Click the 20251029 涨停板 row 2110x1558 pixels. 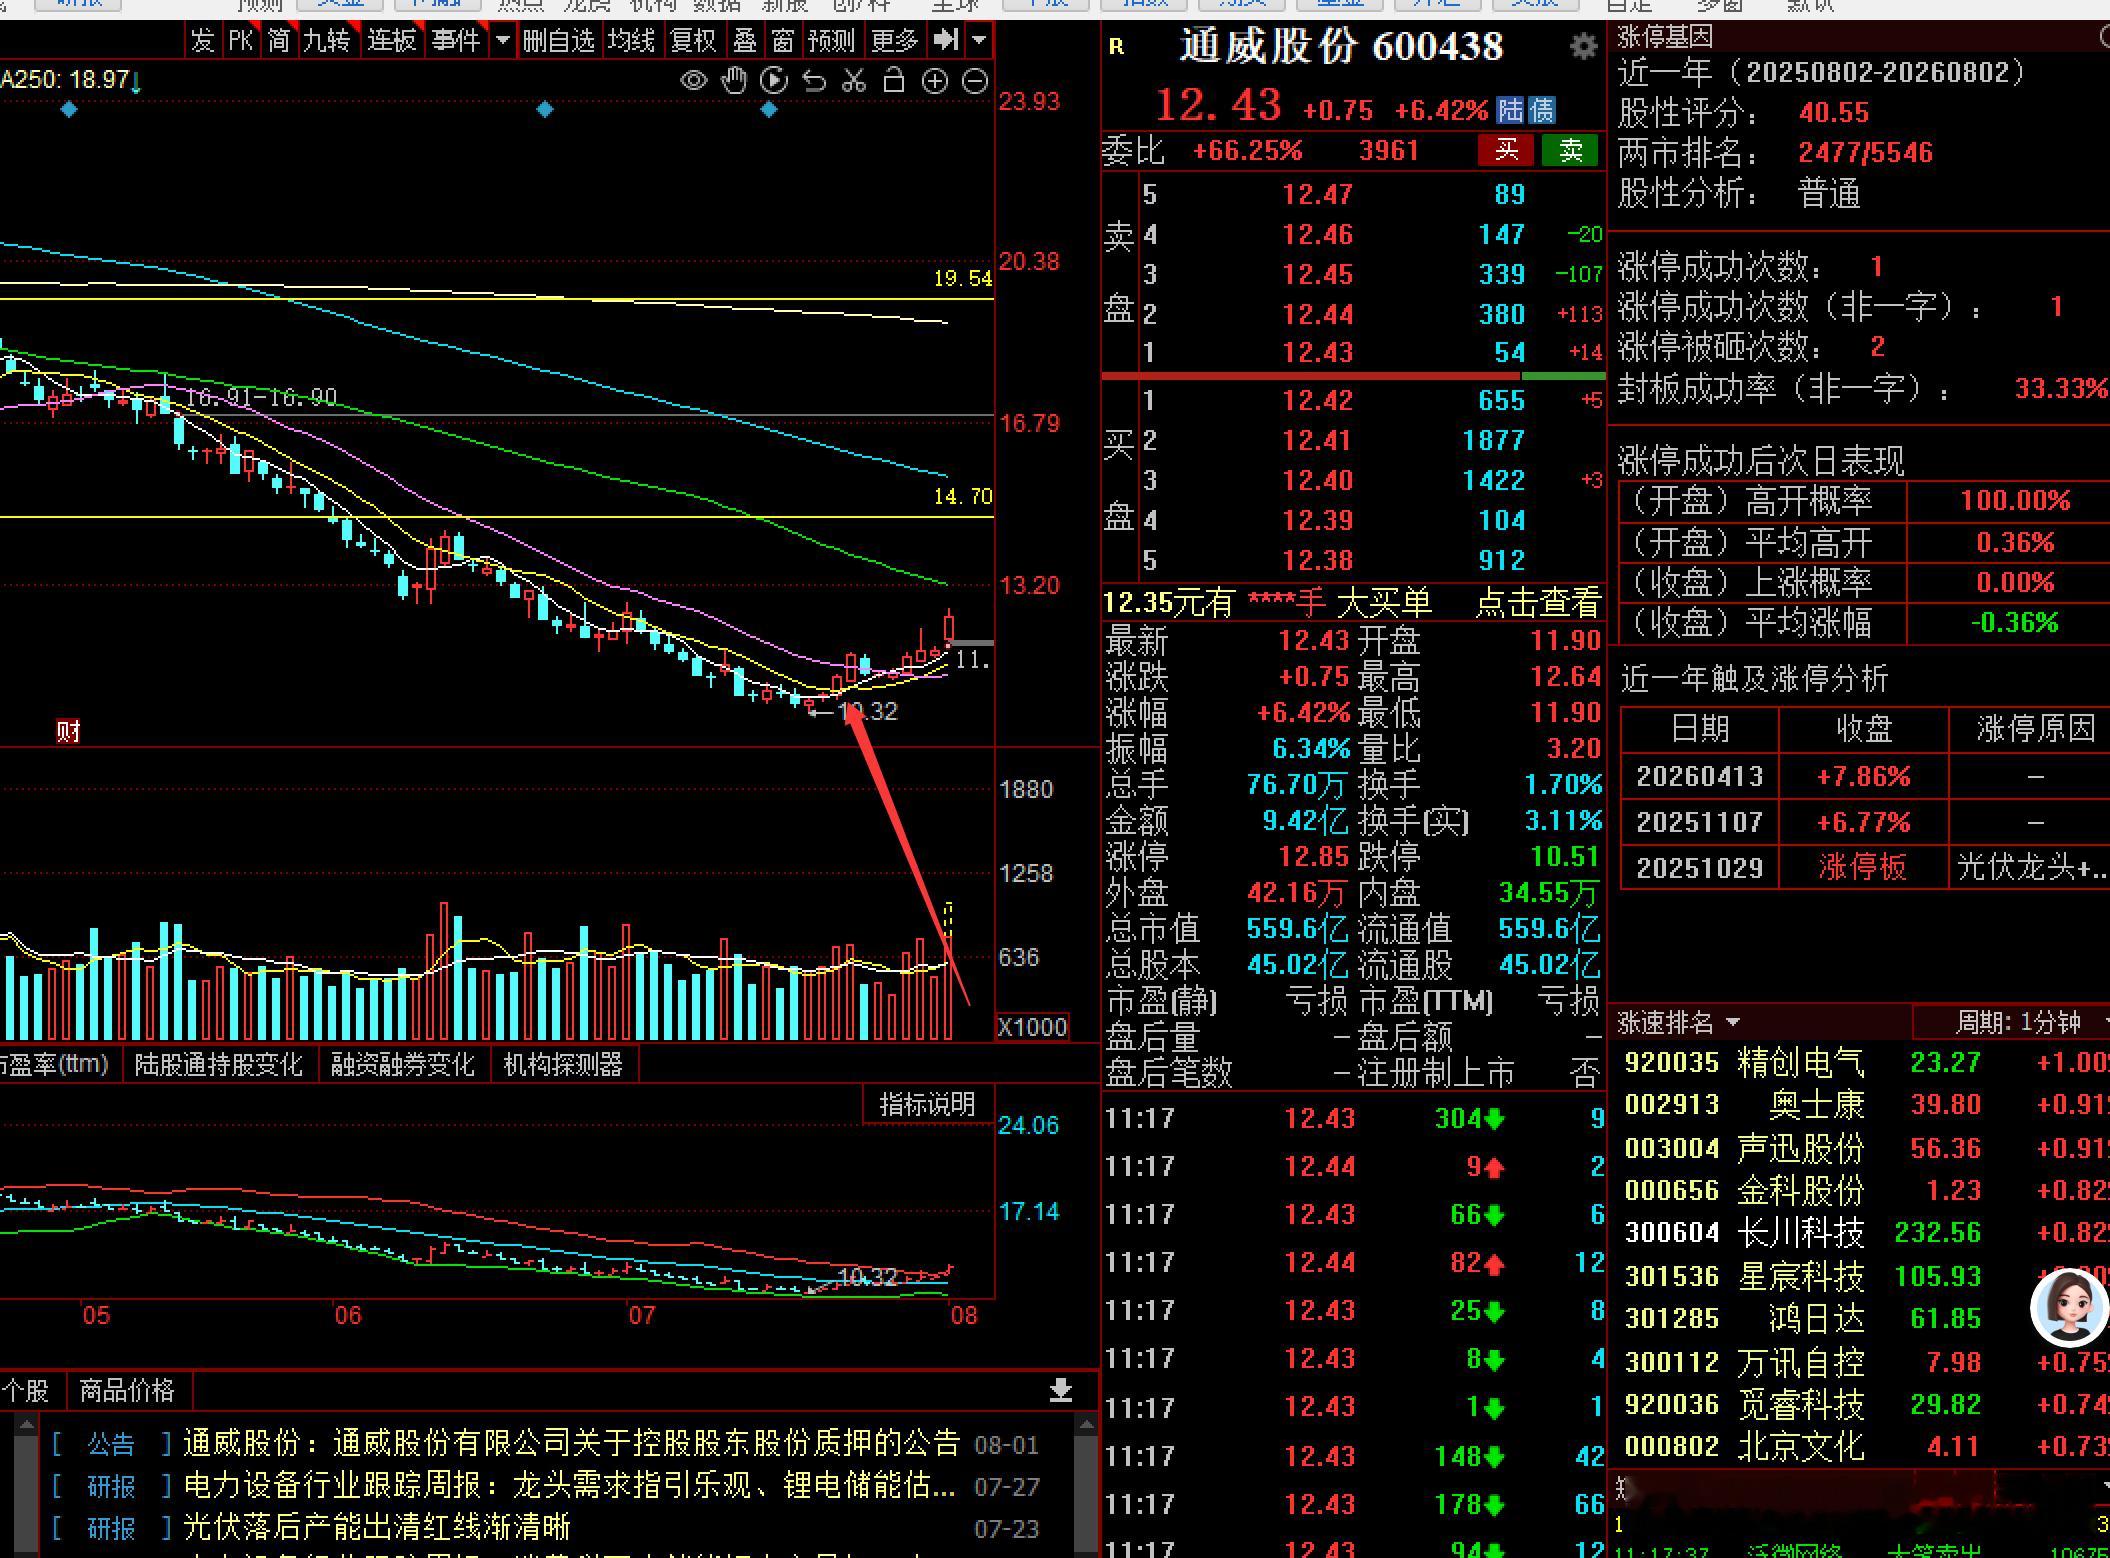click(x=1865, y=867)
